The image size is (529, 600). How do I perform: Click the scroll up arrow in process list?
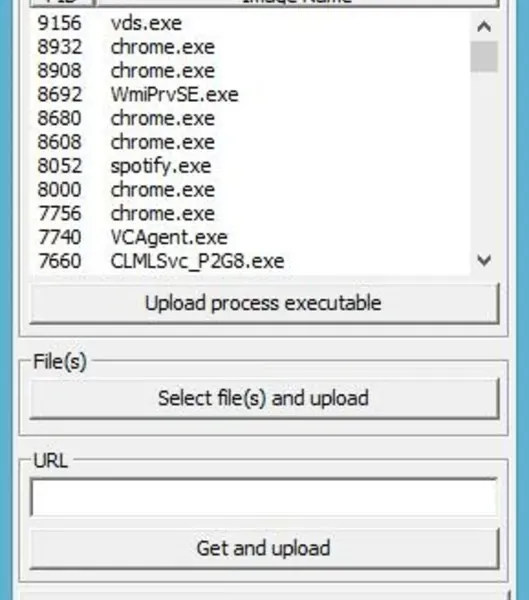[x=484, y=26]
